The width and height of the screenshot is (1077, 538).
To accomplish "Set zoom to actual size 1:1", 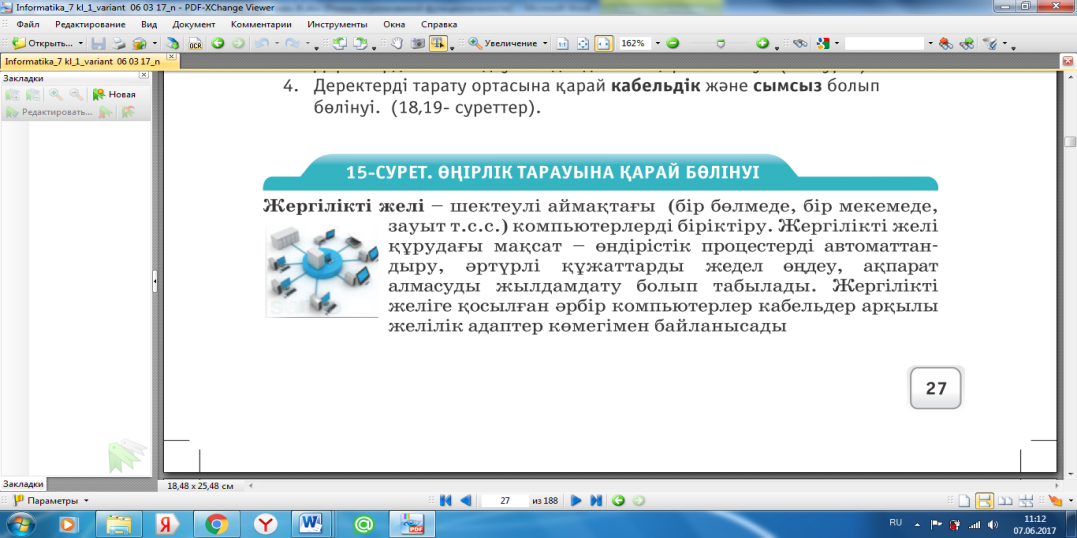I will point(563,43).
